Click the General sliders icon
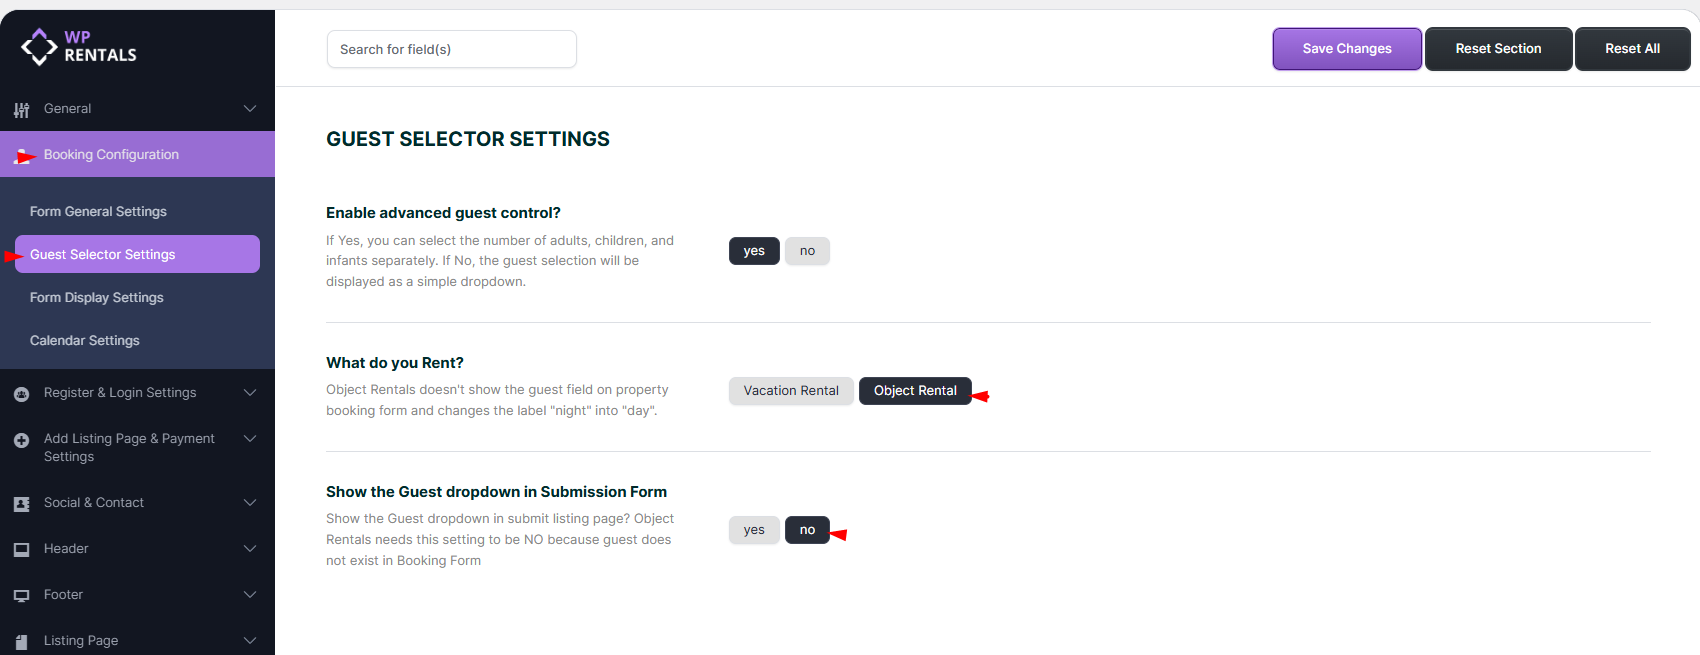This screenshot has width=1700, height=655. coord(21,109)
